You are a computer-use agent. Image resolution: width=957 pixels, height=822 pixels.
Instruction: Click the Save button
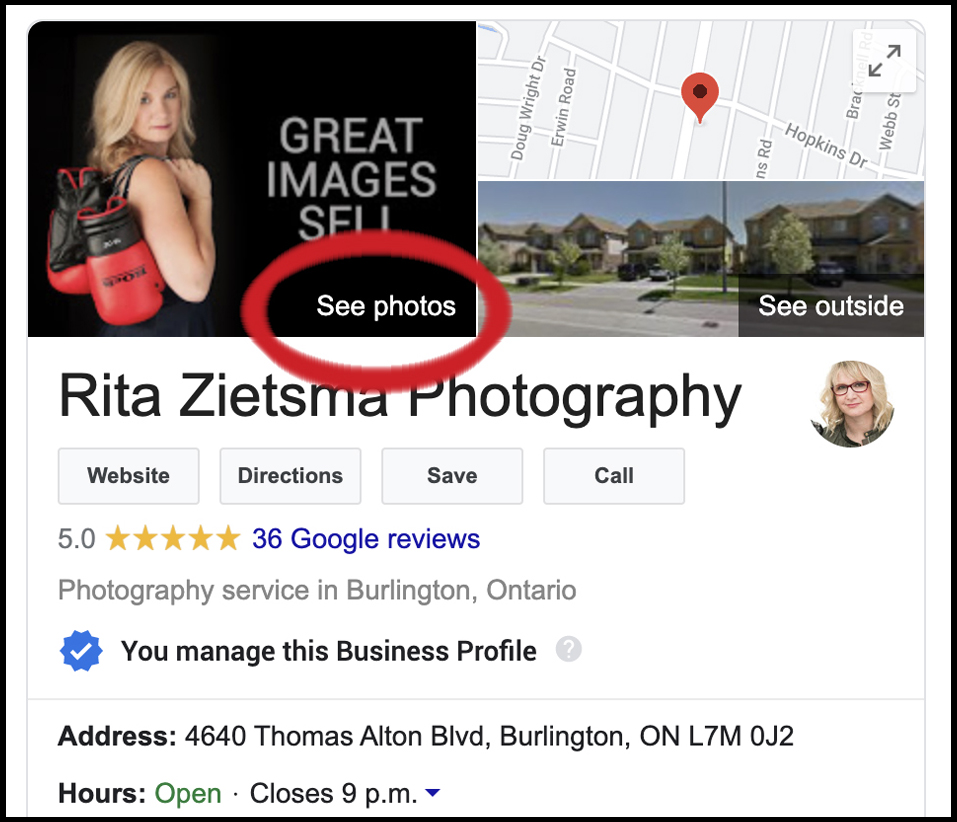tap(452, 476)
